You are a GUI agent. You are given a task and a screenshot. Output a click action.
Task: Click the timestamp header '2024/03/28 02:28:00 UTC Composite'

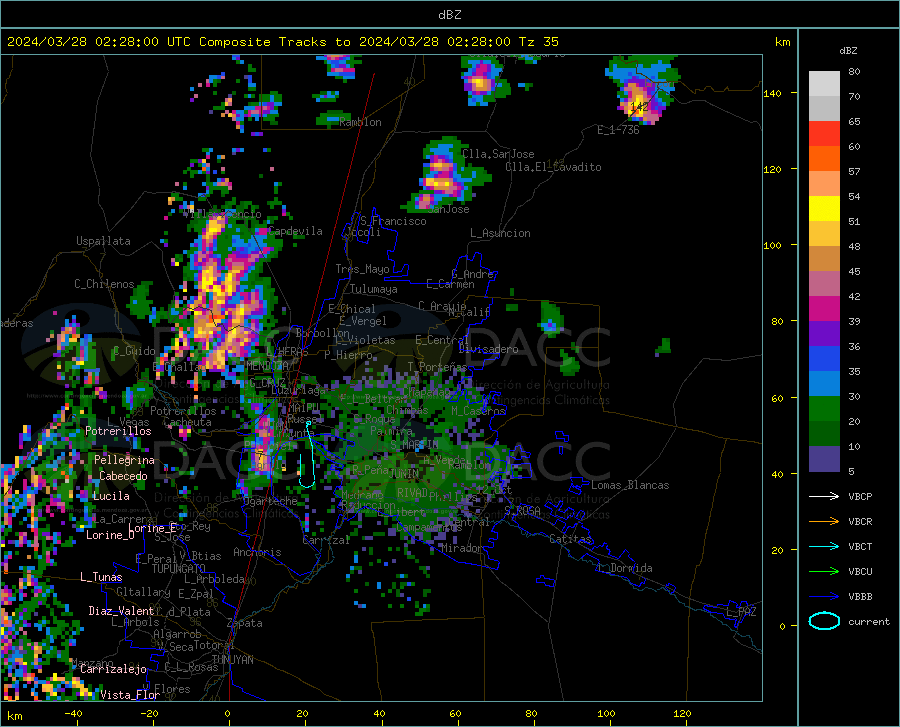(x=138, y=41)
